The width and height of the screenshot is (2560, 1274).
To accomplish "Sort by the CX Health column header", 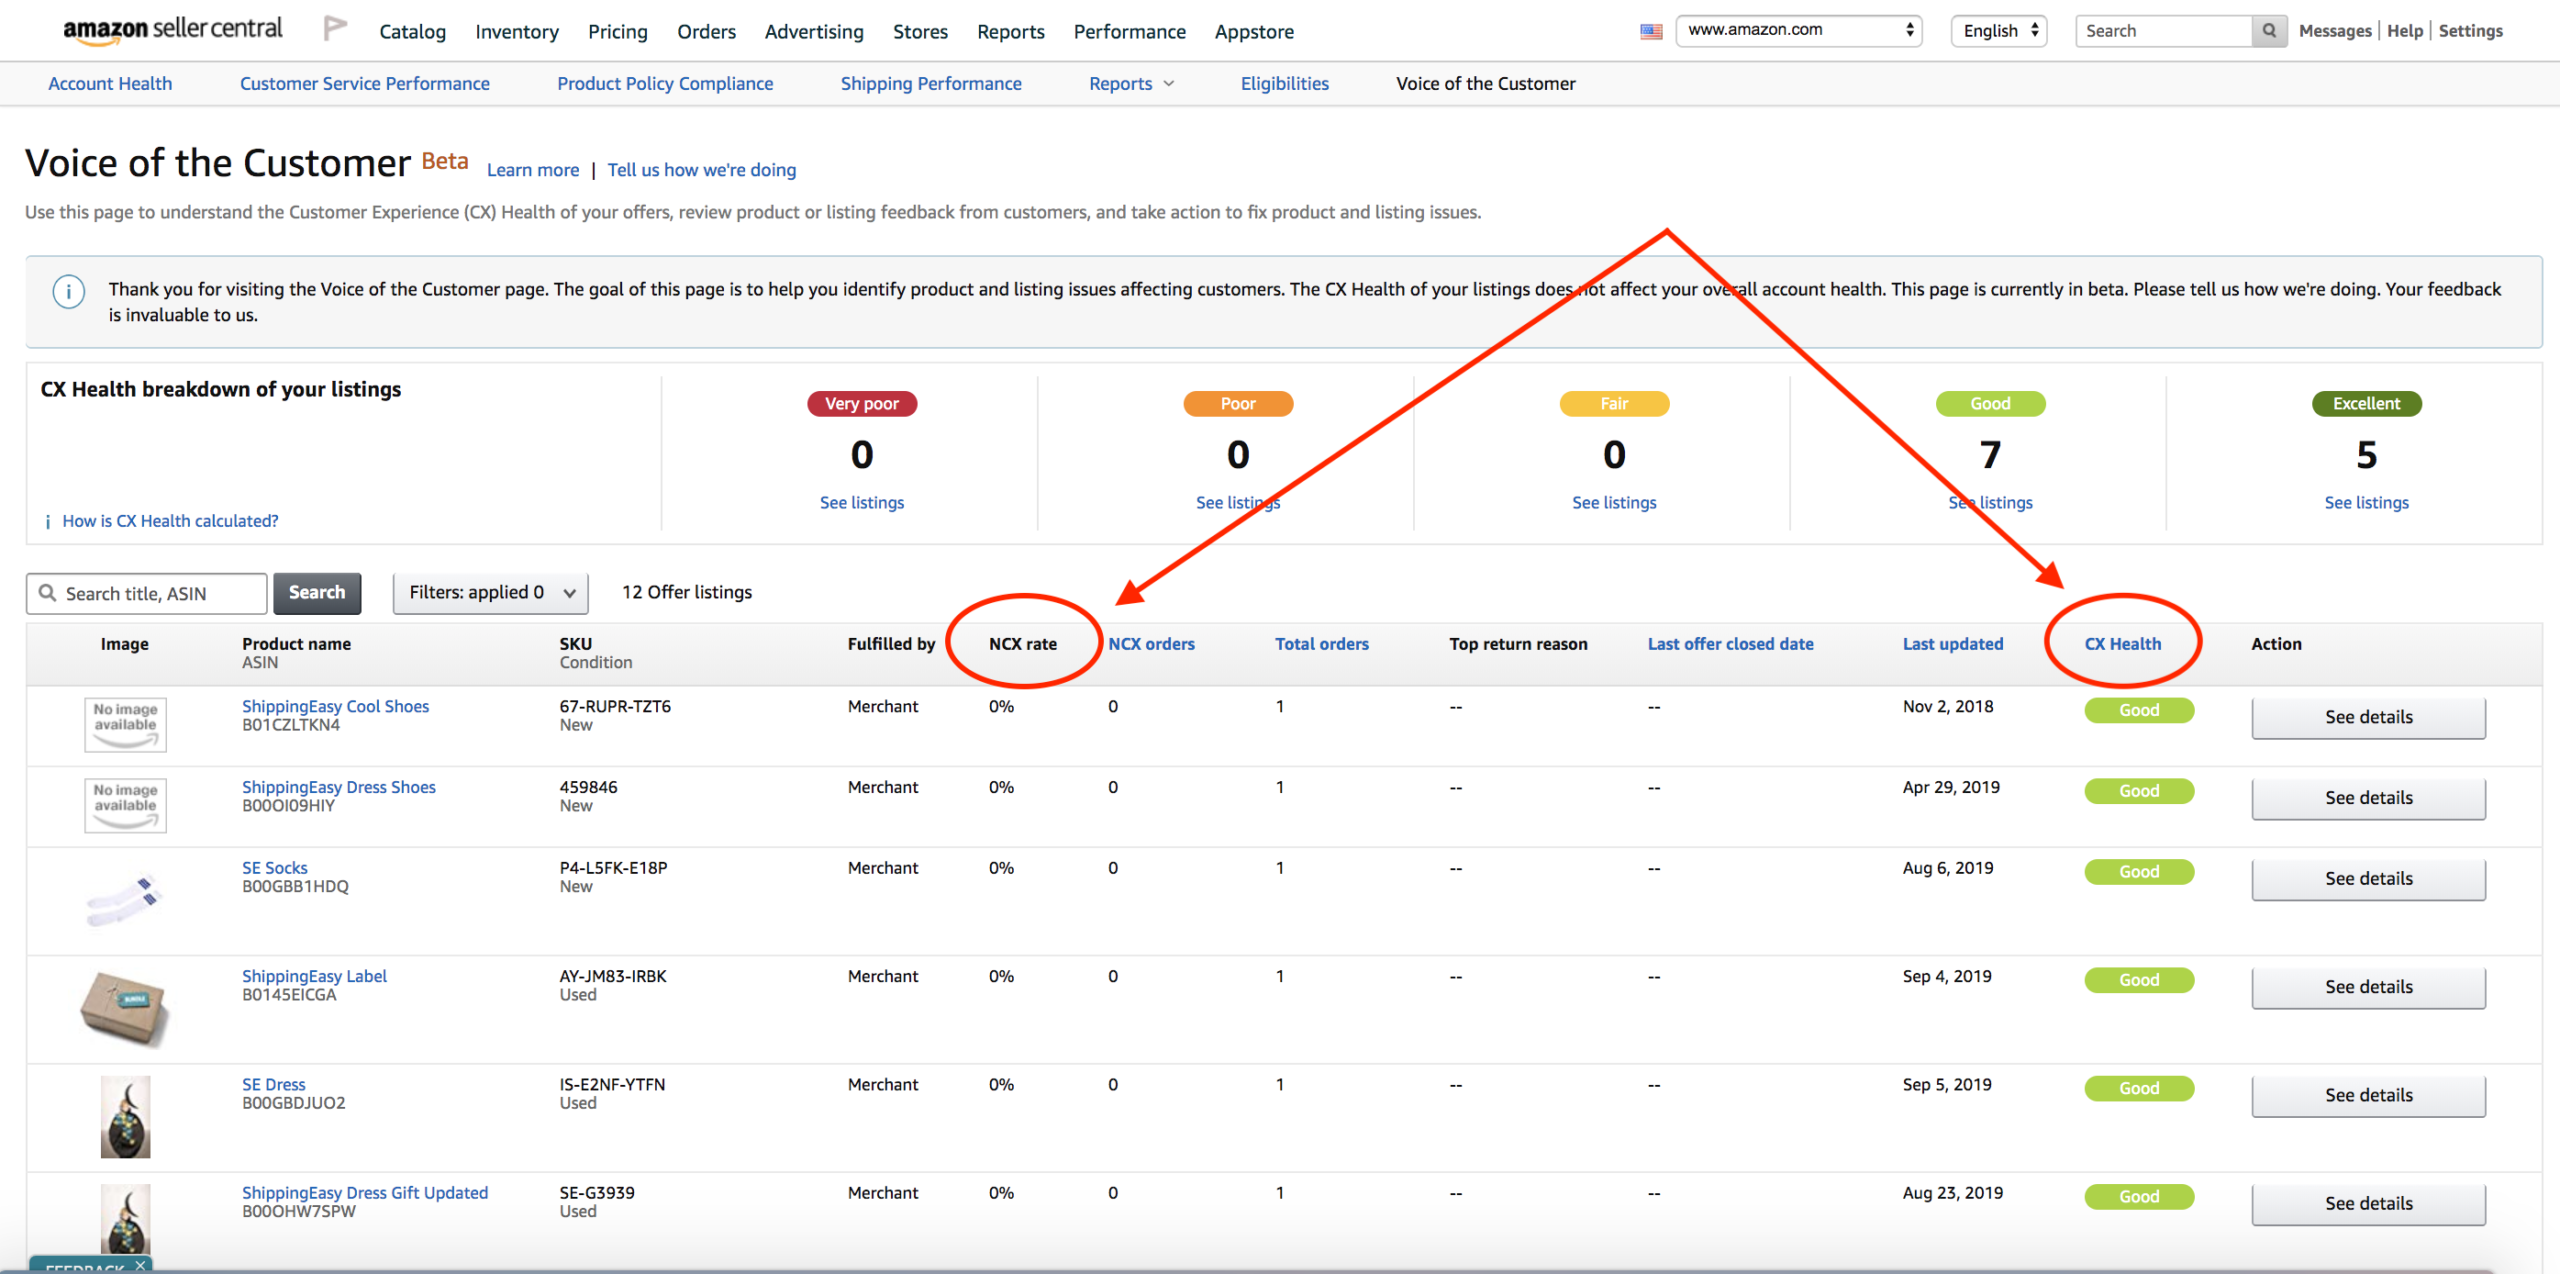I will pos(2122,644).
